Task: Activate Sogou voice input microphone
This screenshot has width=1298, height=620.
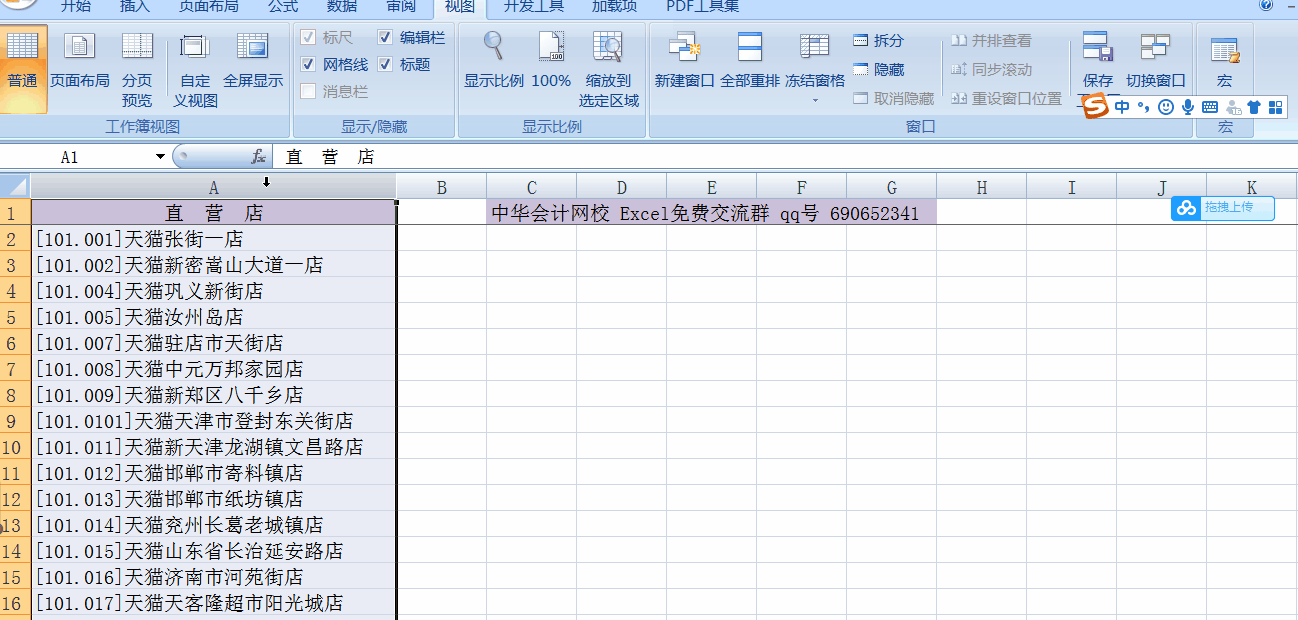Action: coord(1188,107)
